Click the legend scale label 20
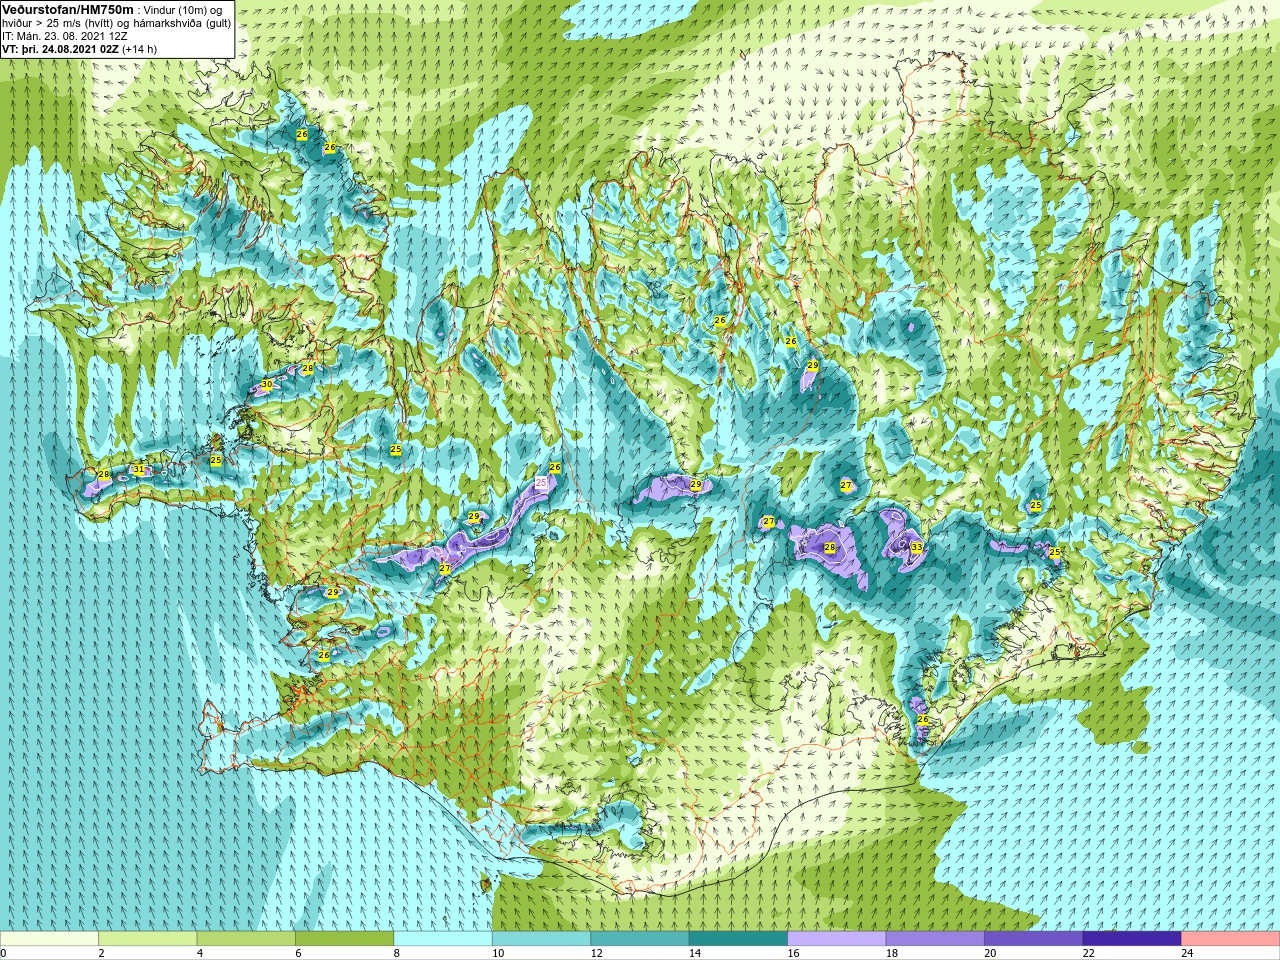This screenshot has width=1280, height=960. [x=991, y=953]
